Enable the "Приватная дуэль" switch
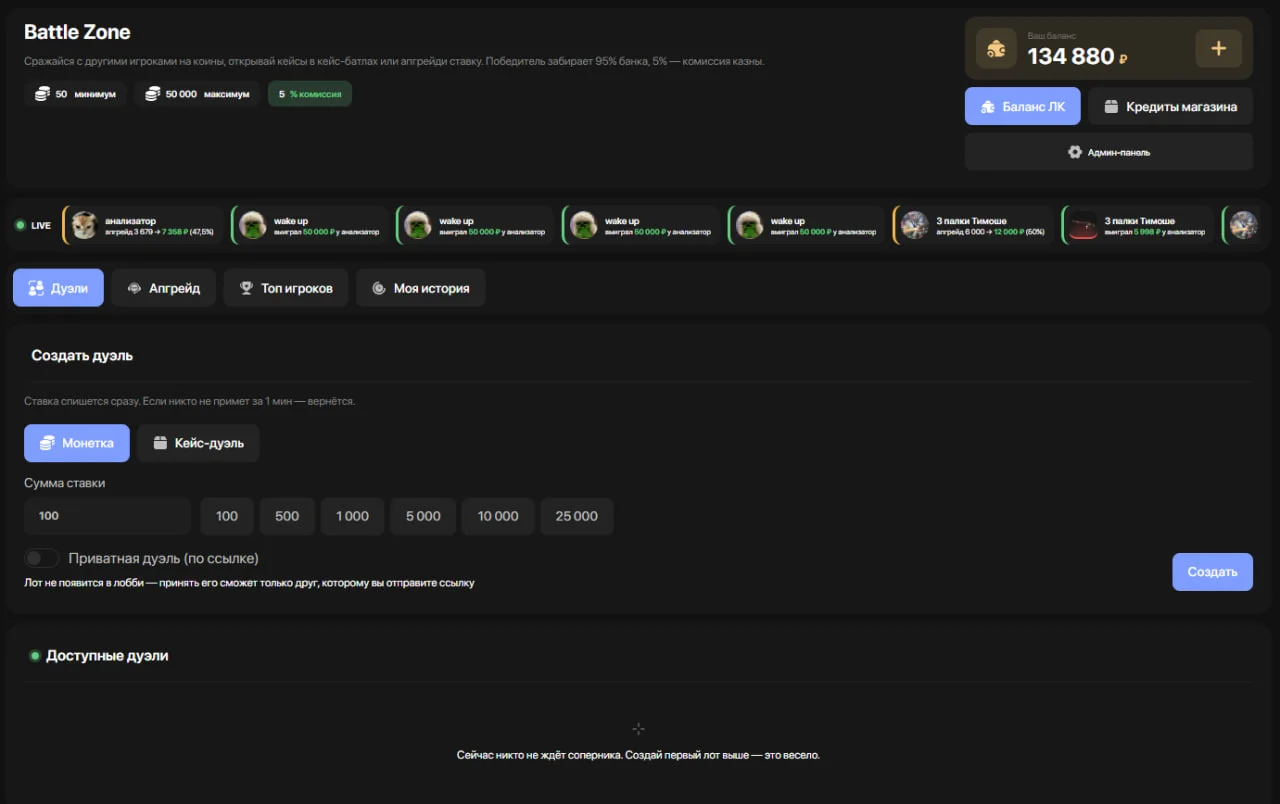Screen dimensions: 1280x804 [41, 558]
